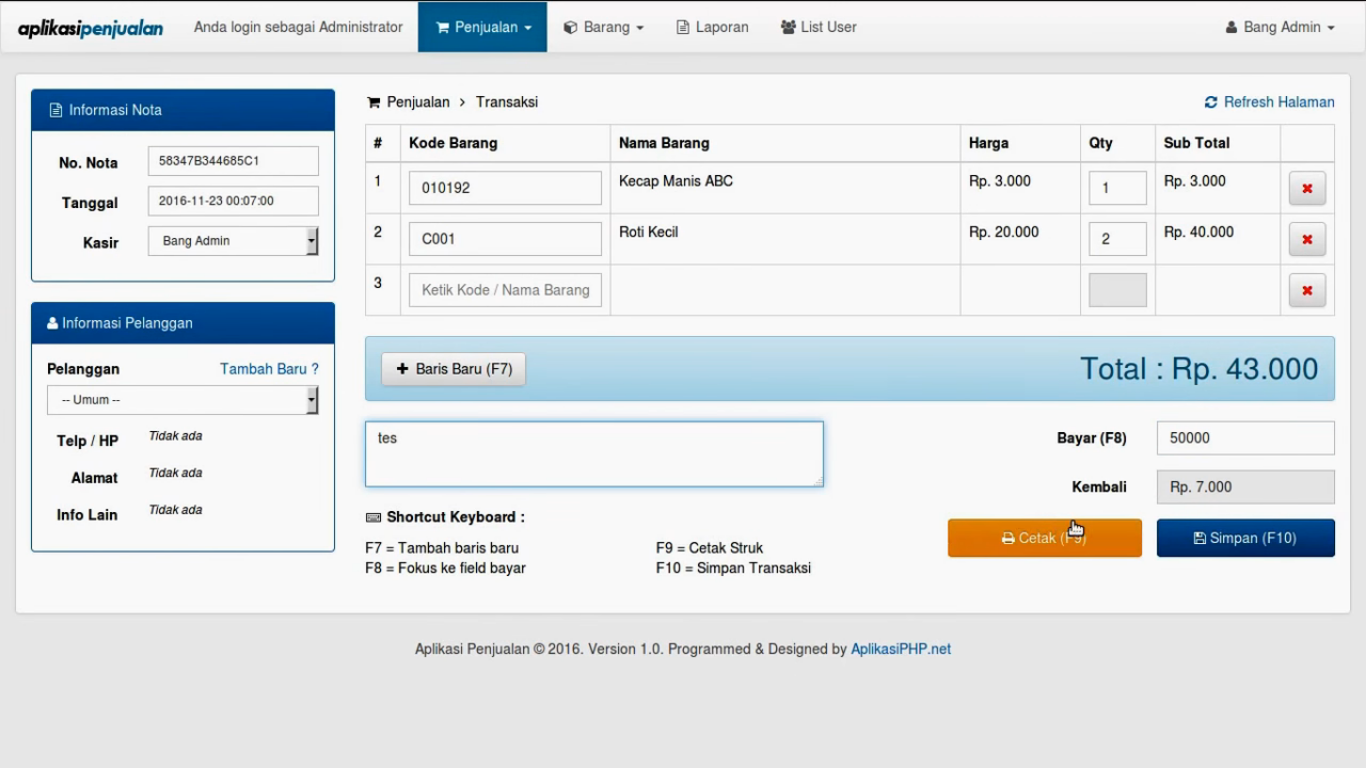Click the Baris Baru (F7) button

pos(454,369)
